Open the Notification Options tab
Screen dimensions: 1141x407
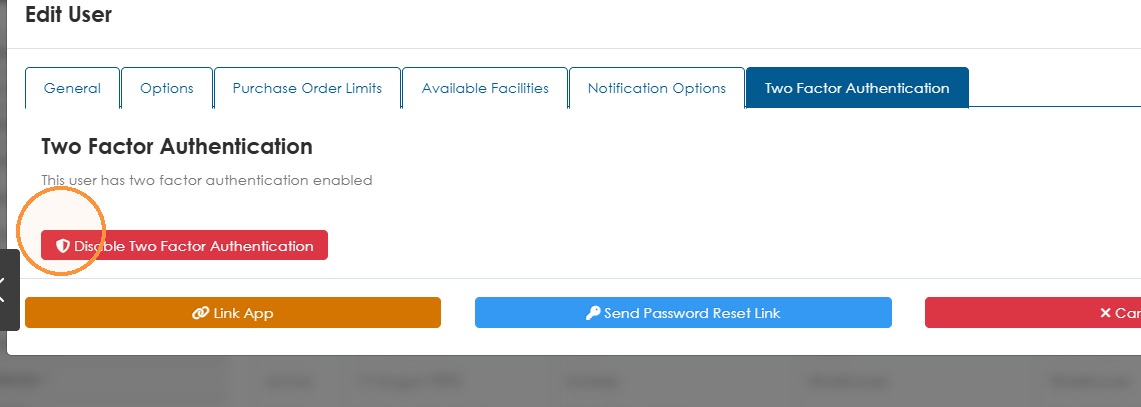pyautogui.click(x=656, y=88)
